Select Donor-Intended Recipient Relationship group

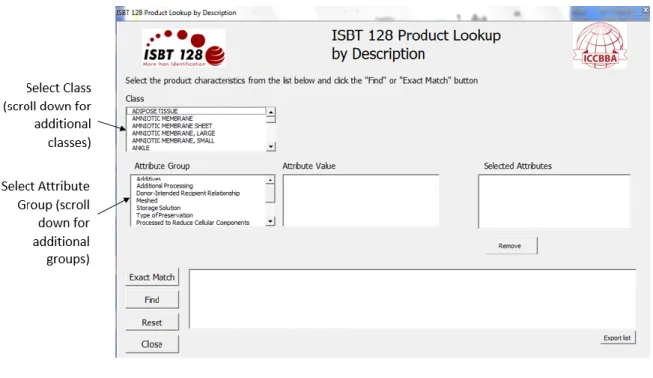coord(198,193)
